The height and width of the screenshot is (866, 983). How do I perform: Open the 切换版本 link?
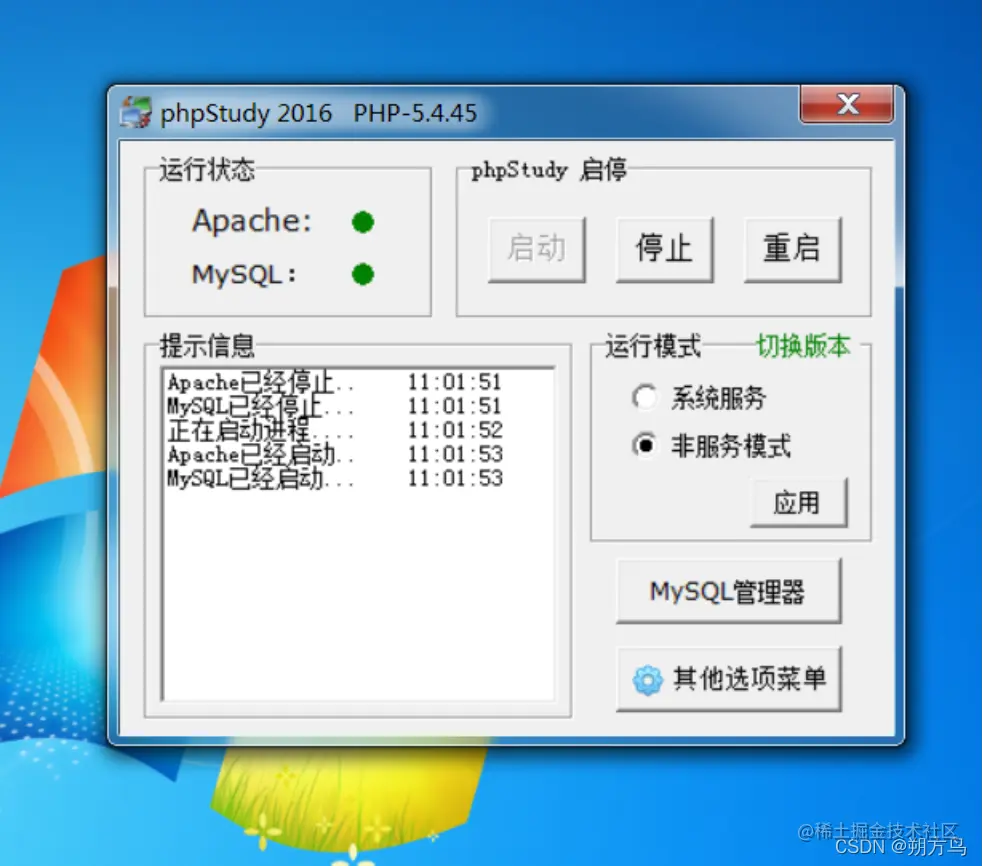click(803, 346)
